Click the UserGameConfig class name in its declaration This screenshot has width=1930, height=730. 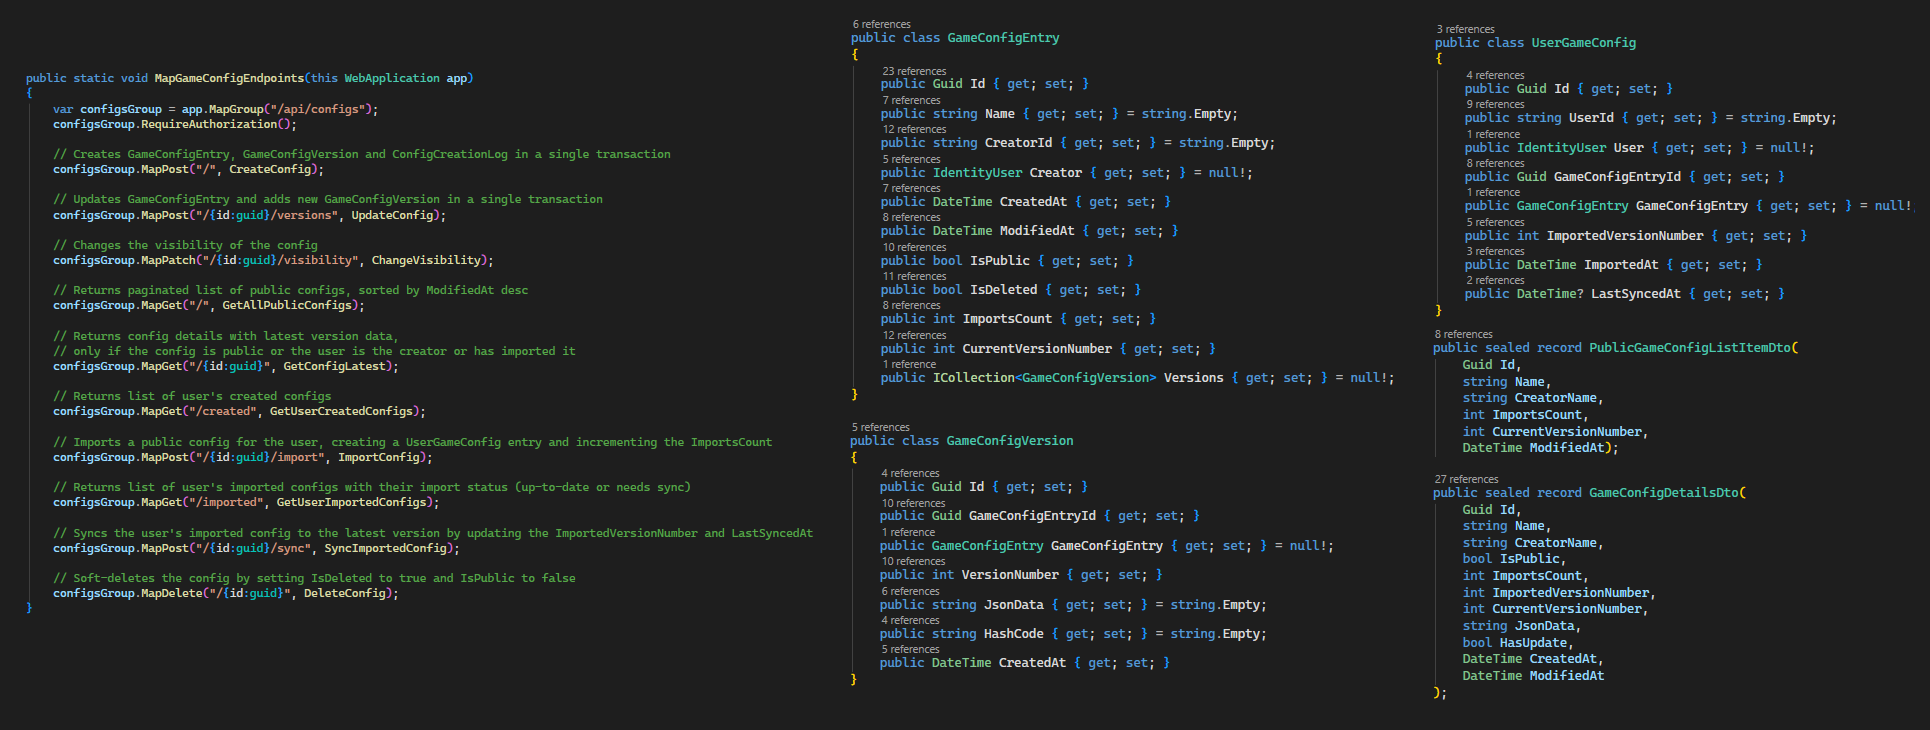1584,43
